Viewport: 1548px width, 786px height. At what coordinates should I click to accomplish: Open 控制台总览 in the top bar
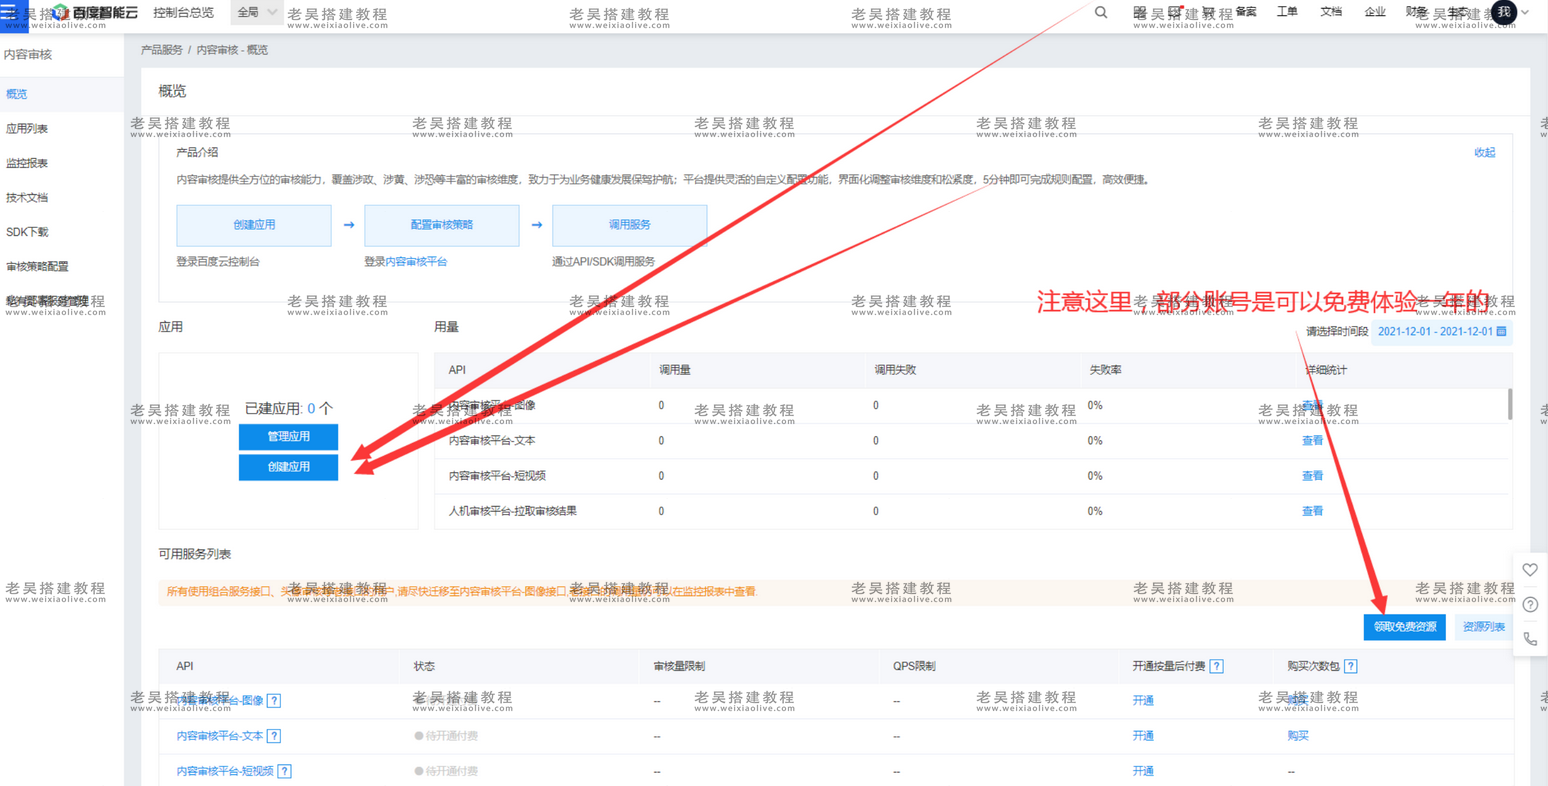coord(184,13)
